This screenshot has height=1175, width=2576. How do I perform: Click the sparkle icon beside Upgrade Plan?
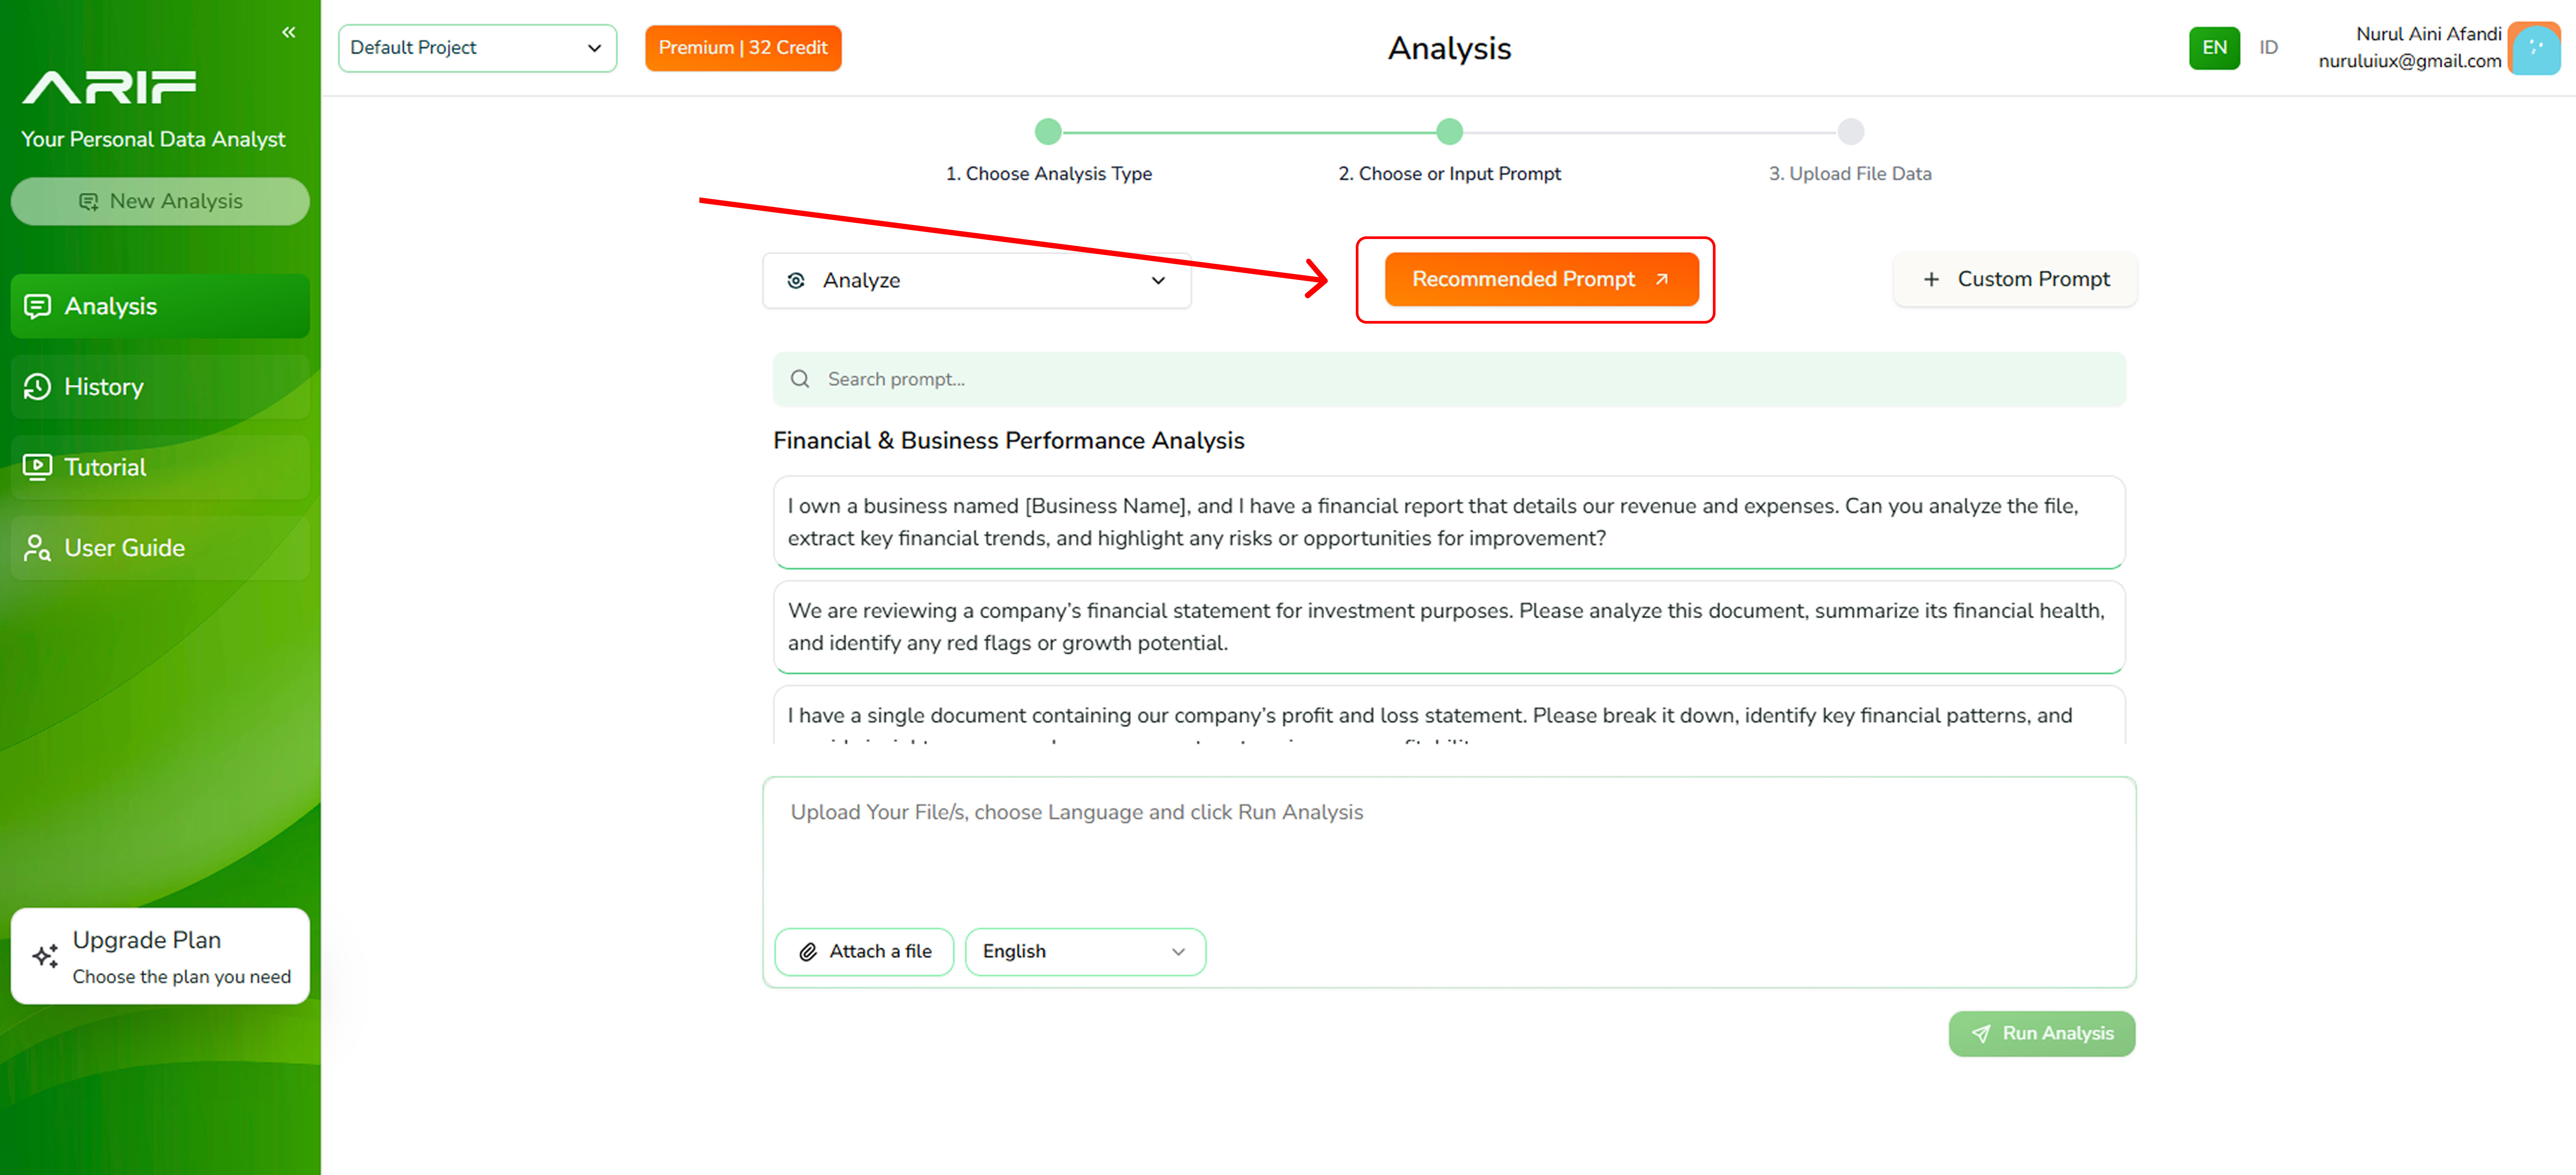tap(45, 956)
